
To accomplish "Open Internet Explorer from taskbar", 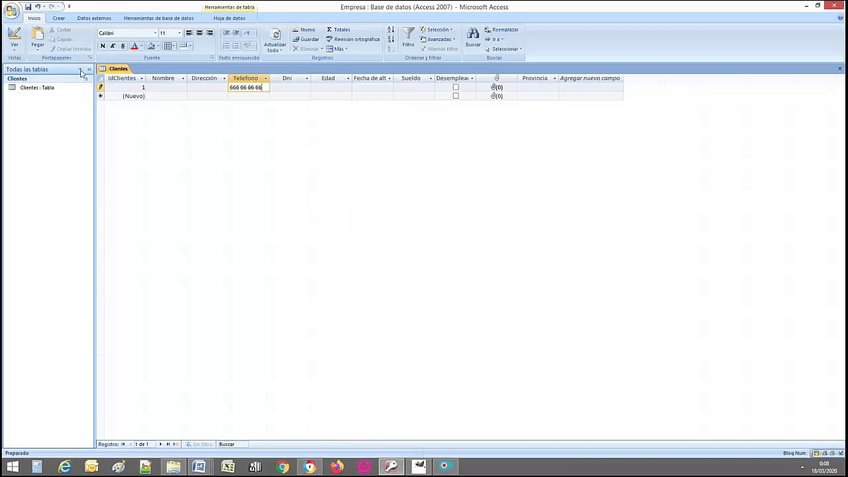I will point(64,466).
